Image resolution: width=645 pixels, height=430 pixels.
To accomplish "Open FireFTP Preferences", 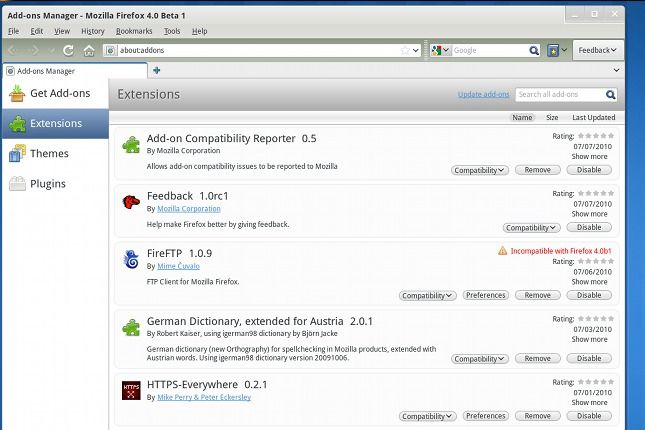I will click(x=486, y=295).
